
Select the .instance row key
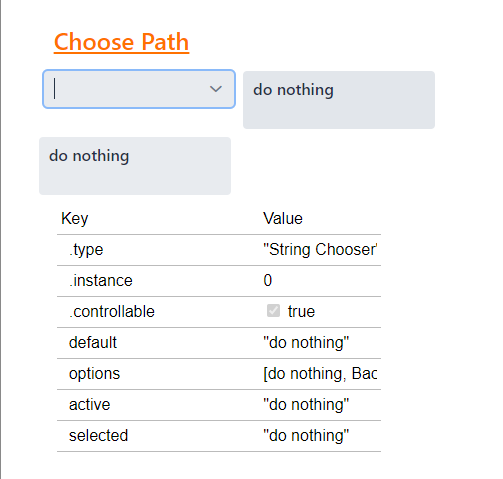(x=101, y=281)
